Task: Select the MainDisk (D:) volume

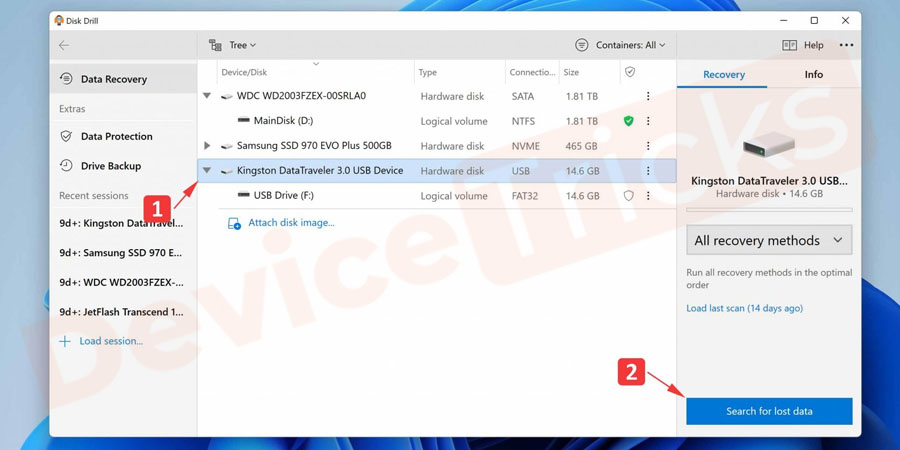Action: pos(437,121)
